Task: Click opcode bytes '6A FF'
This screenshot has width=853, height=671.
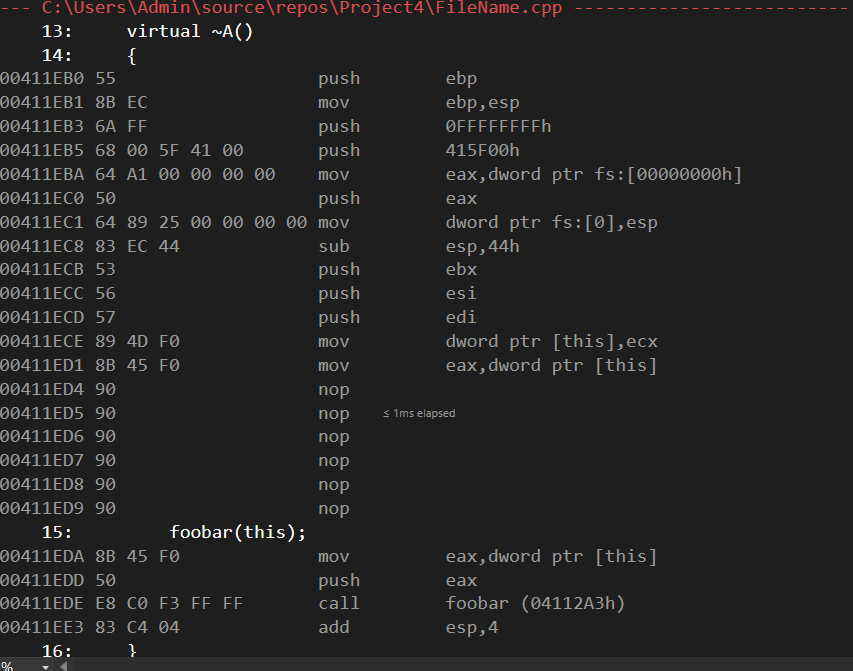Action: click(x=121, y=127)
